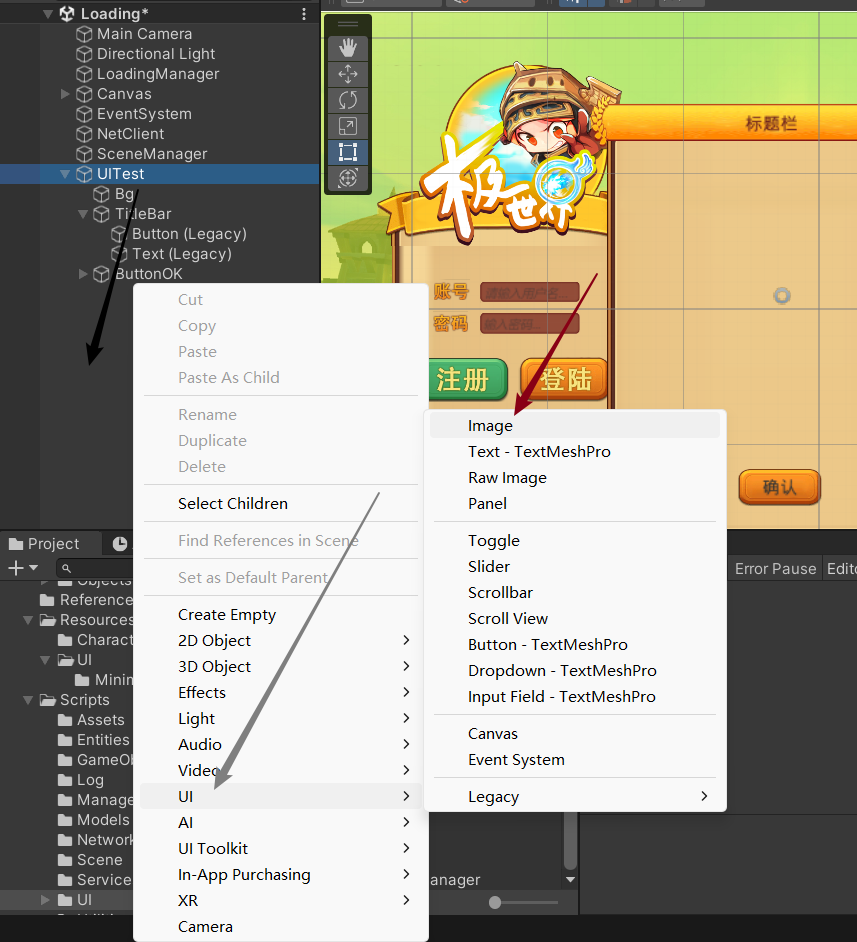Image resolution: width=857 pixels, height=942 pixels.
Task: Select the Rotate tool
Action: tap(348, 100)
